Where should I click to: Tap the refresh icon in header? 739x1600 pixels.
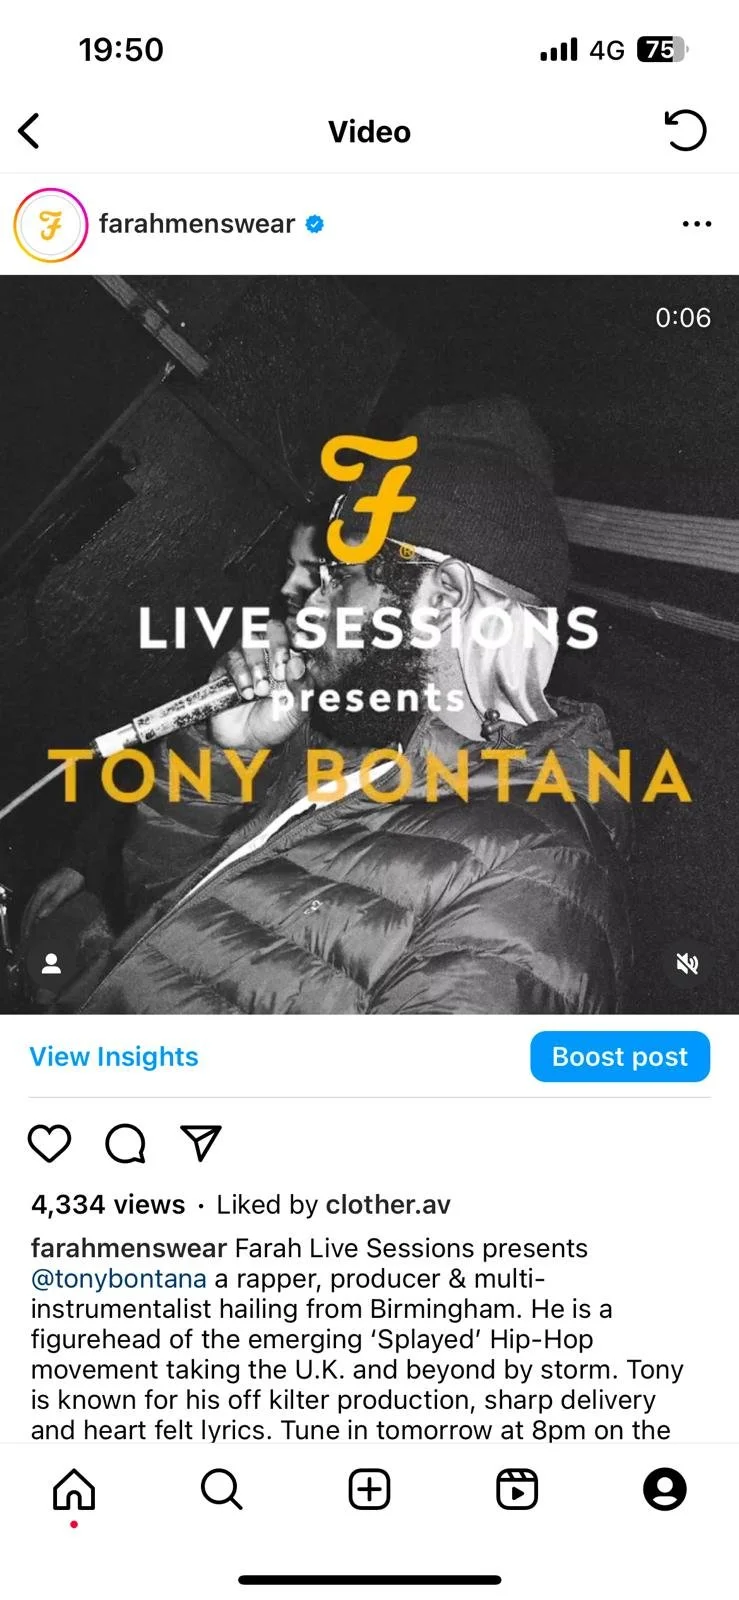point(685,131)
